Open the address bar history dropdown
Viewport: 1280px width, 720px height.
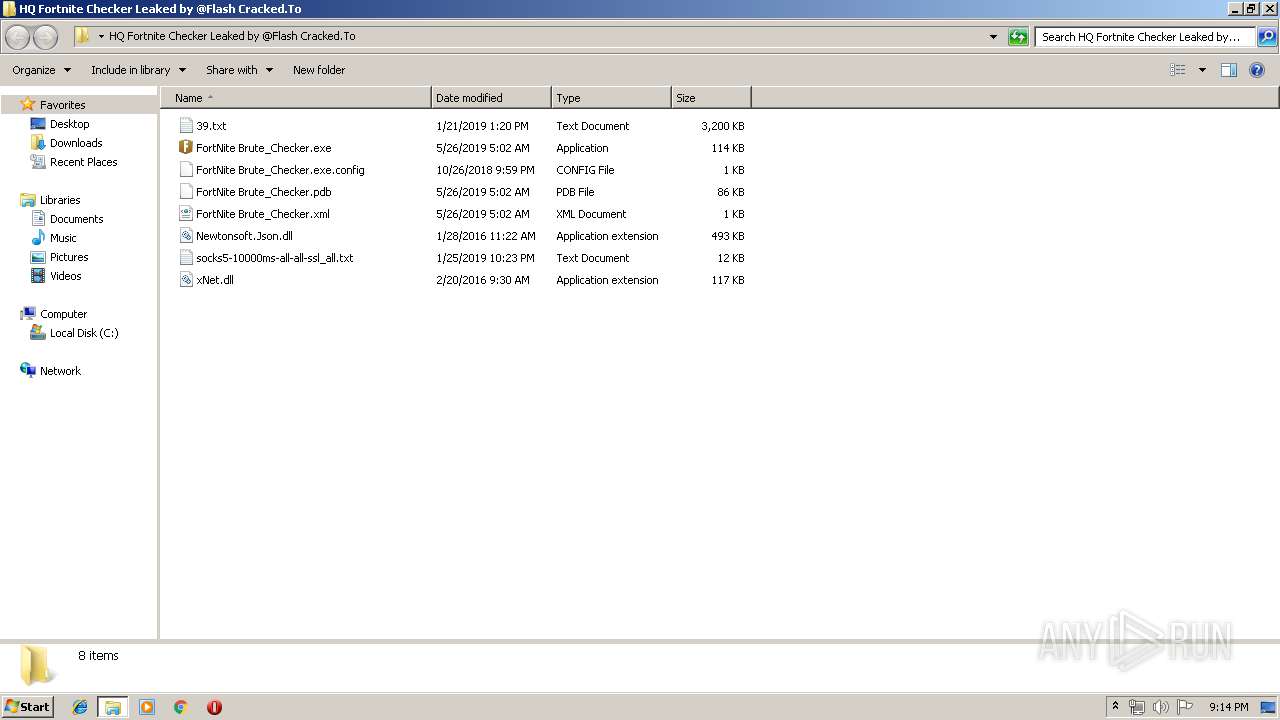[993, 37]
